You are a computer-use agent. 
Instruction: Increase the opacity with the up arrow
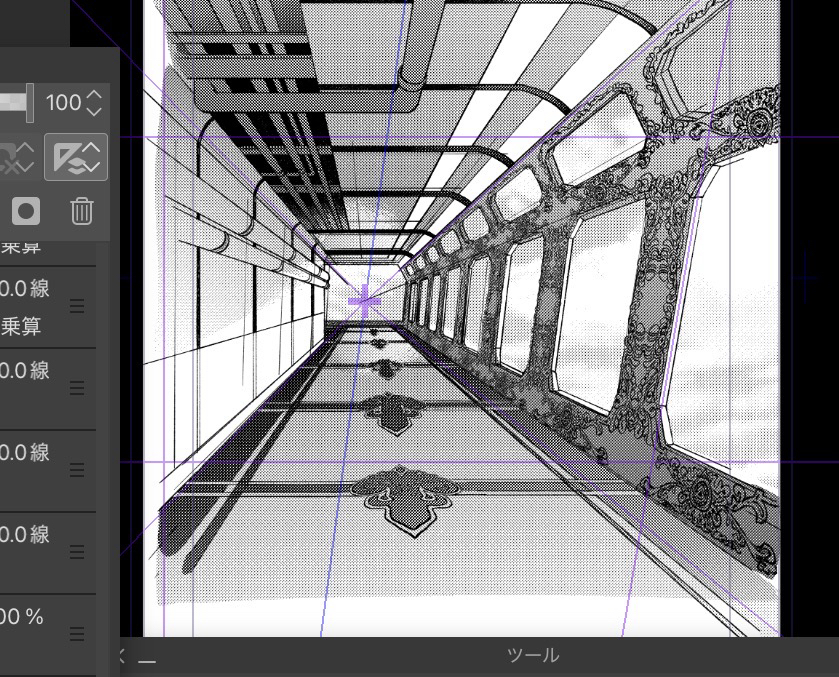(95, 95)
